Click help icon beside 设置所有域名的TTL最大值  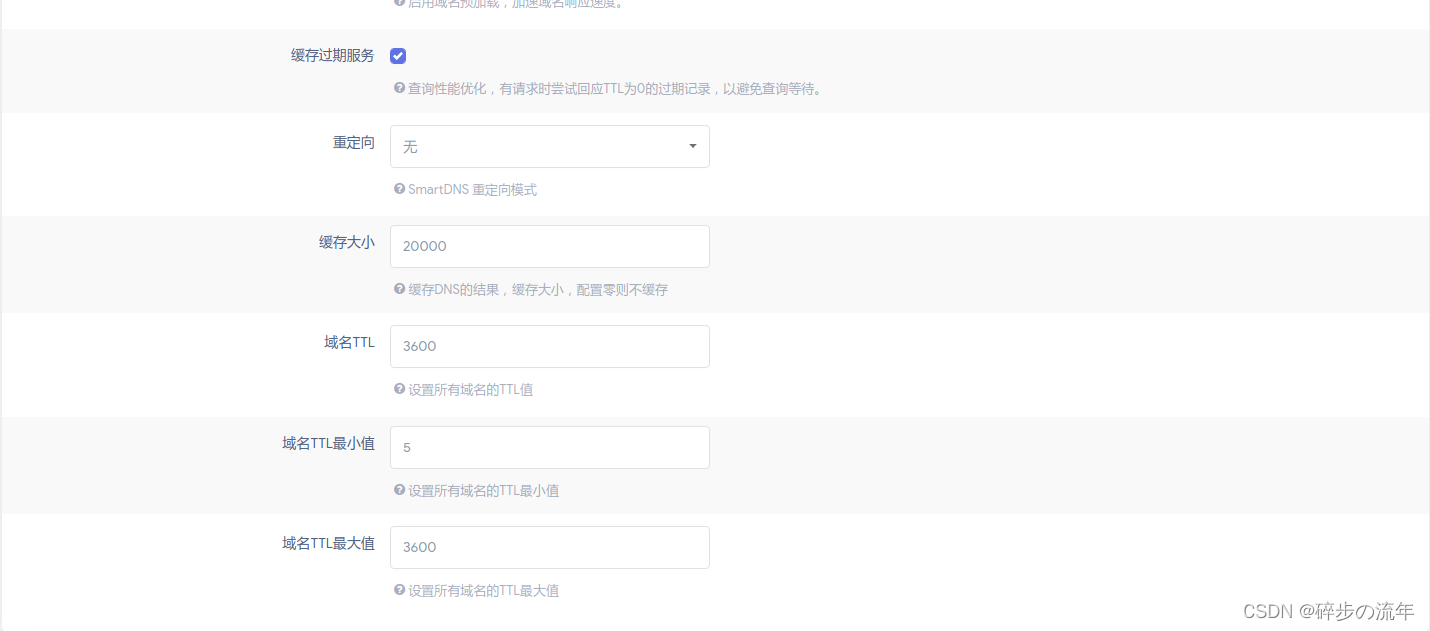coord(400,590)
